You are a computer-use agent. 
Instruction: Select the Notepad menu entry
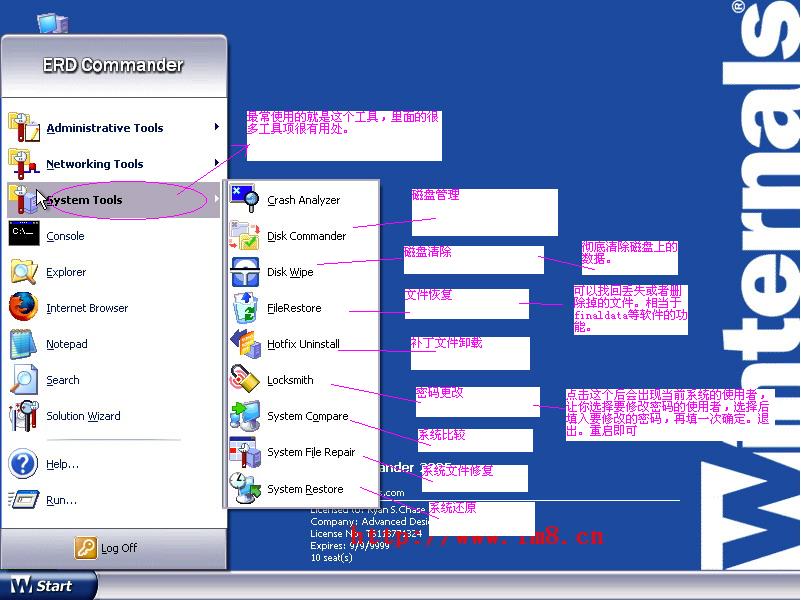[x=114, y=344]
